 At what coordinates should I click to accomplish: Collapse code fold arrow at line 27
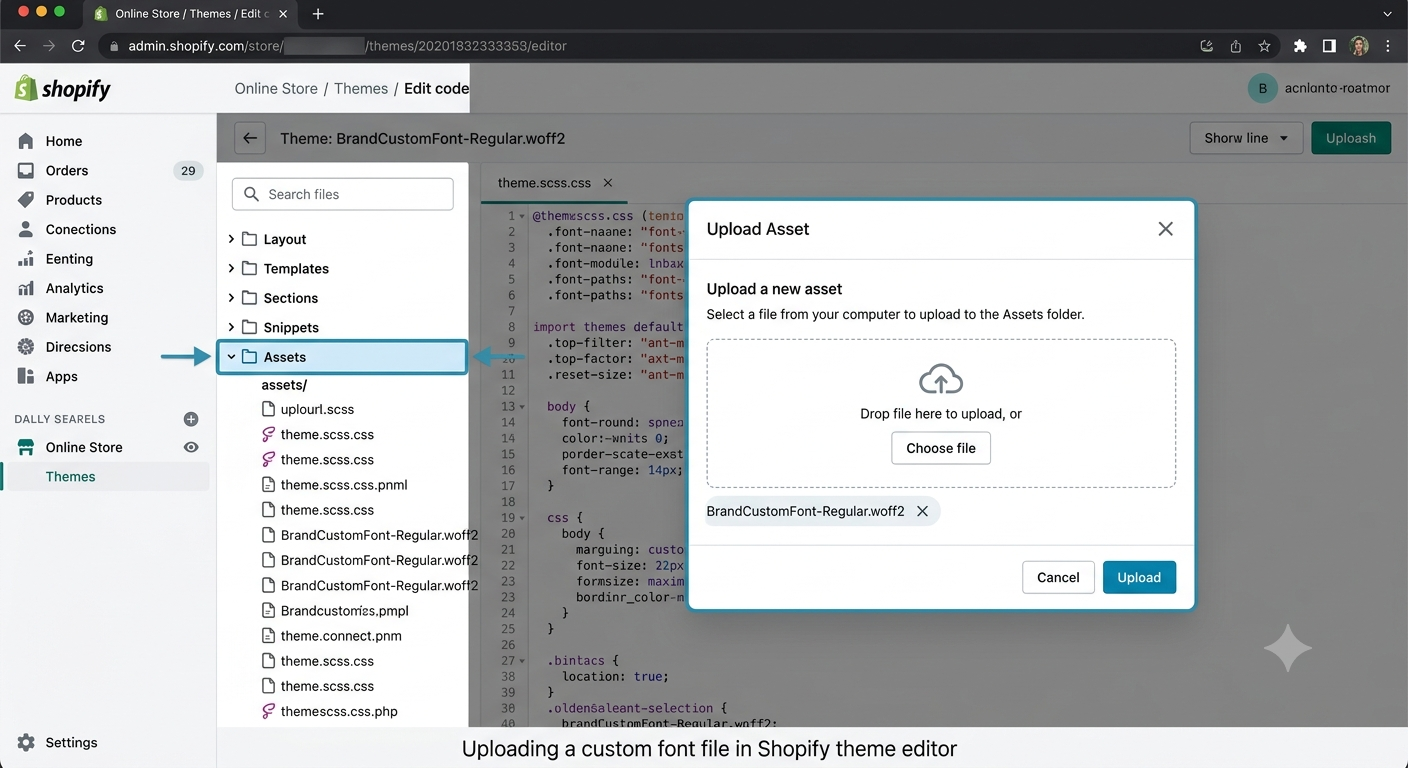[x=522, y=661]
